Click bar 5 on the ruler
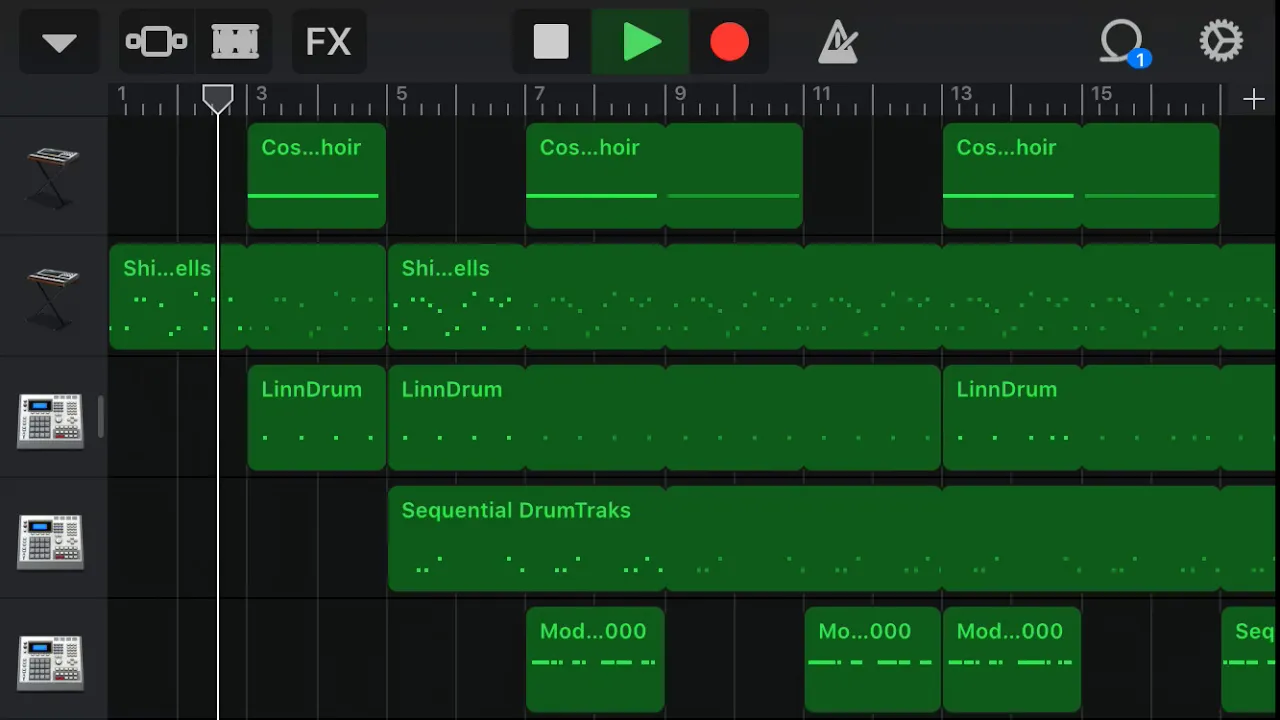Image resolution: width=1280 pixels, height=720 pixels. click(x=401, y=94)
